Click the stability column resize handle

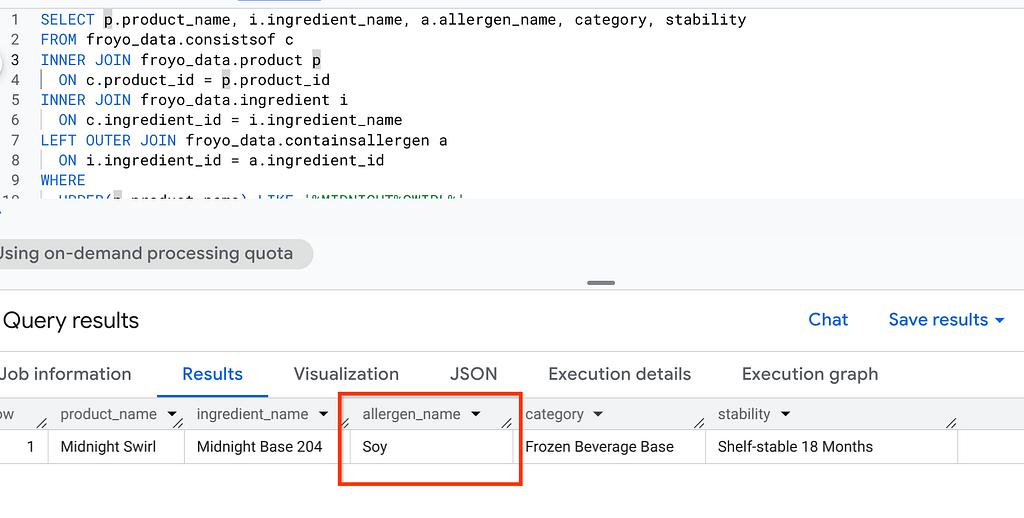(x=951, y=423)
